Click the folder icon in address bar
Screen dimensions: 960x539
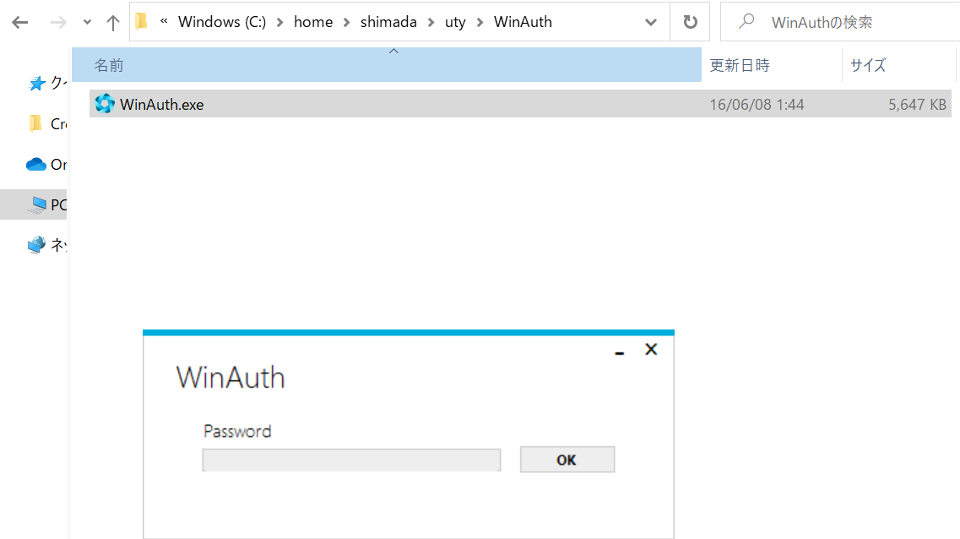point(141,21)
